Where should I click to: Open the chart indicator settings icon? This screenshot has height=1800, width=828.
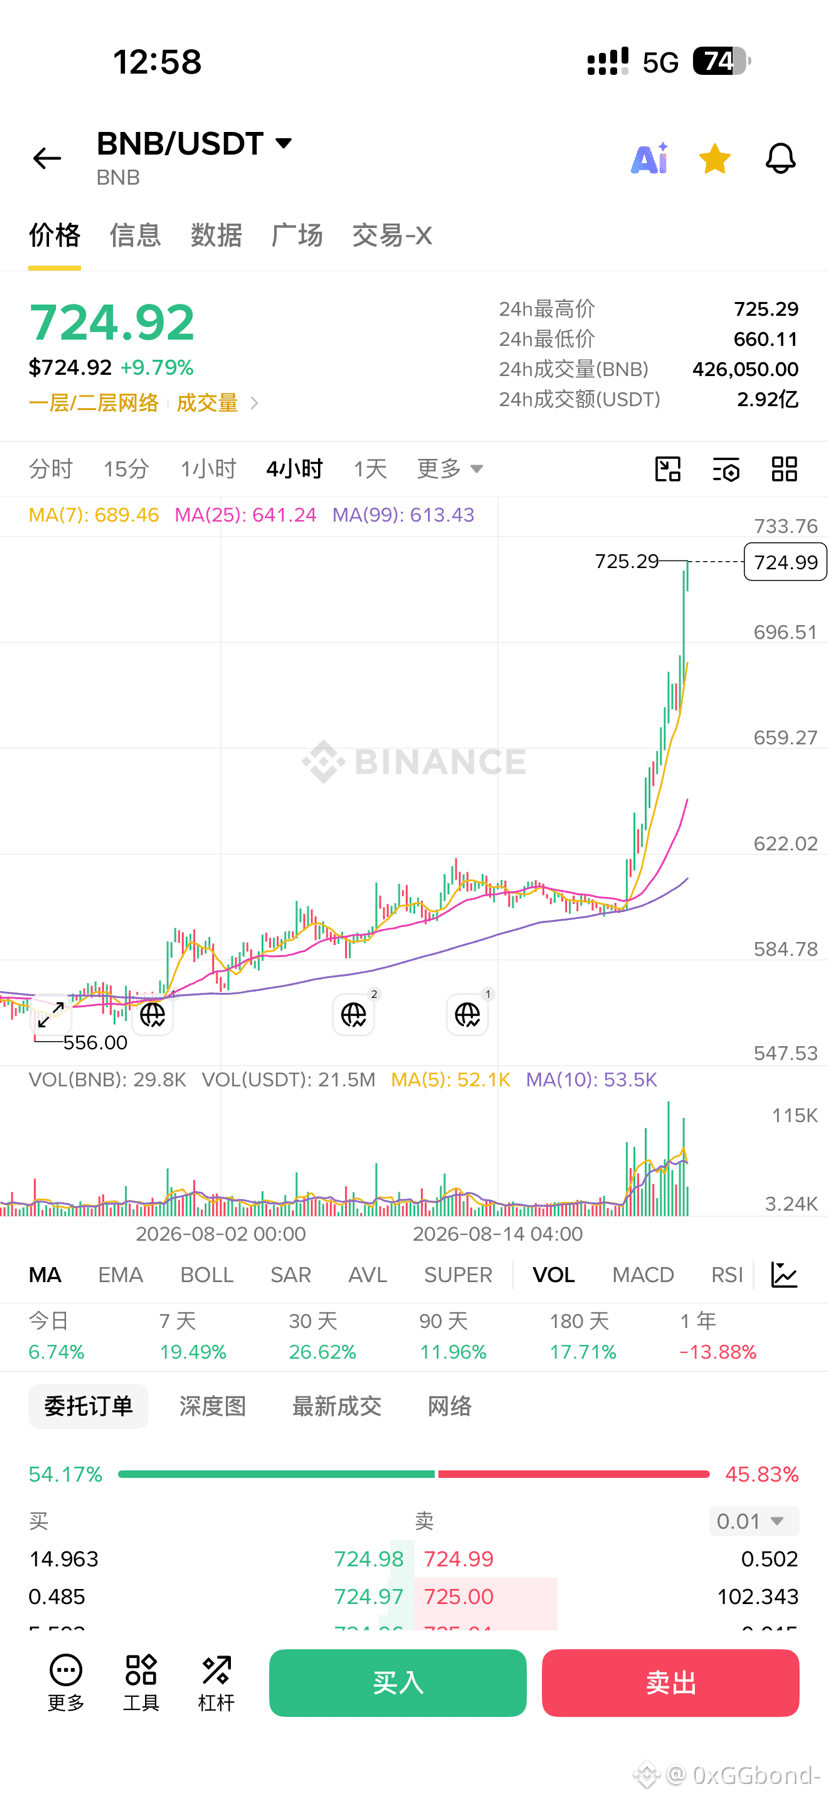coord(726,469)
